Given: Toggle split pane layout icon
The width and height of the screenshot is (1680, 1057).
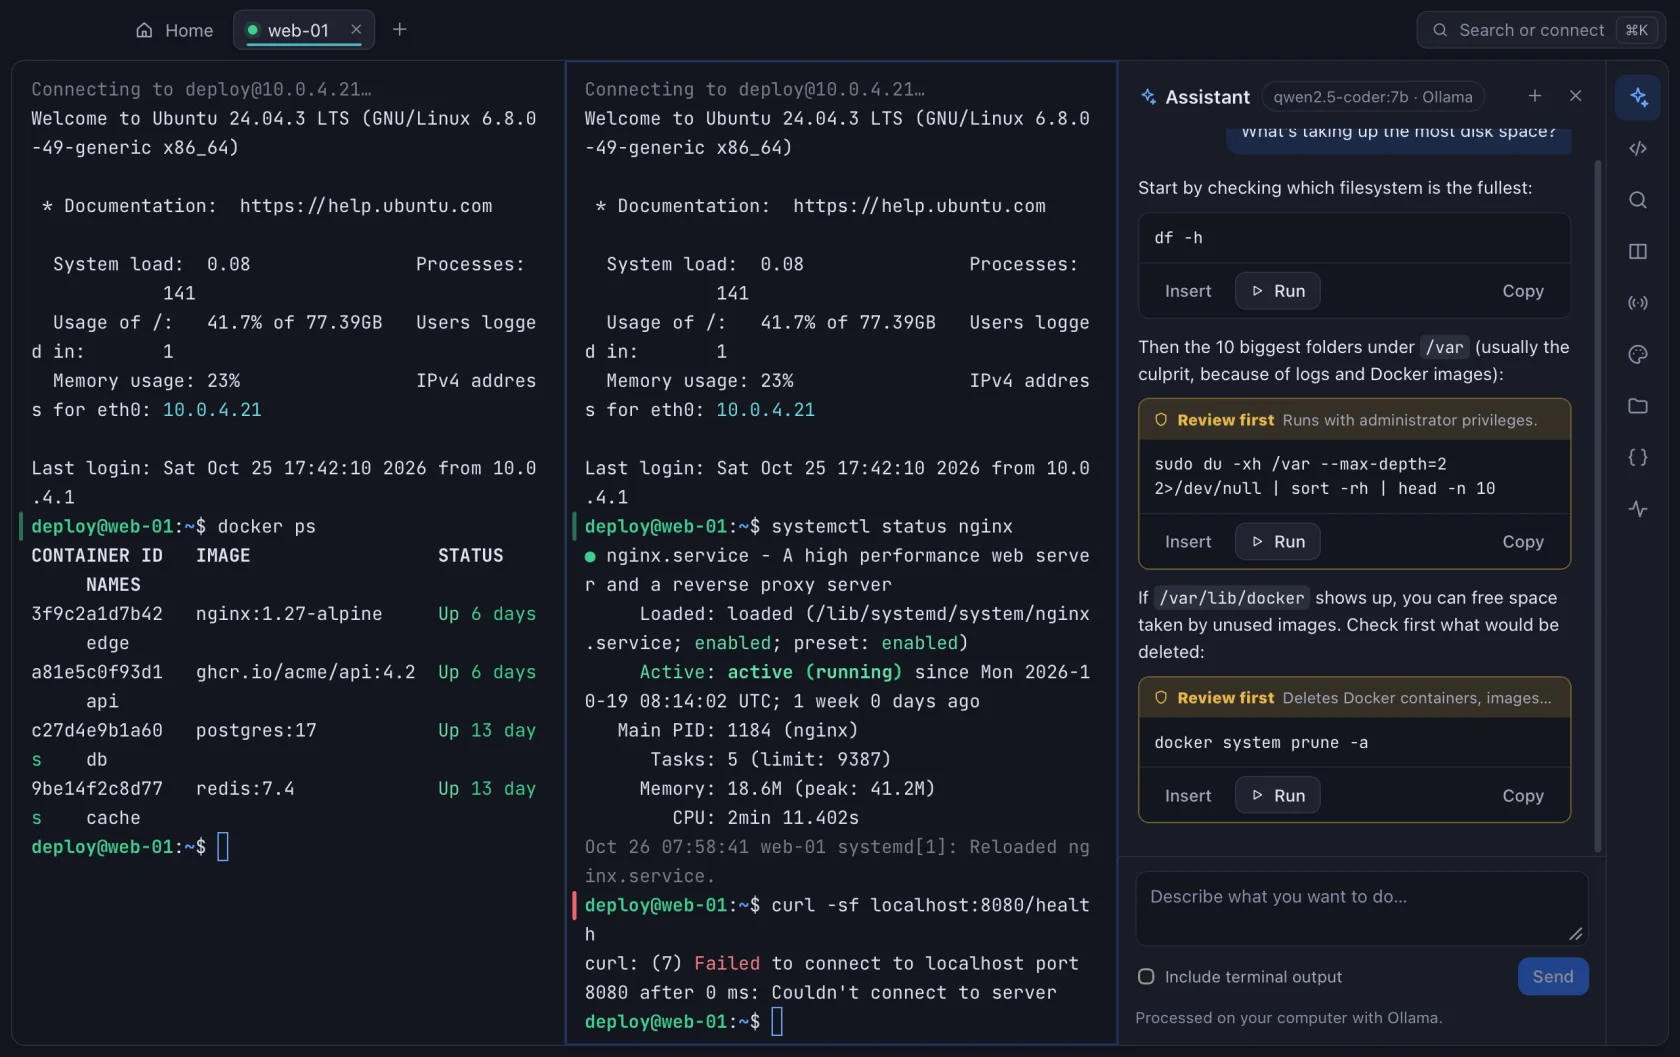Looking at the screenshot, I should (1638, 251).
